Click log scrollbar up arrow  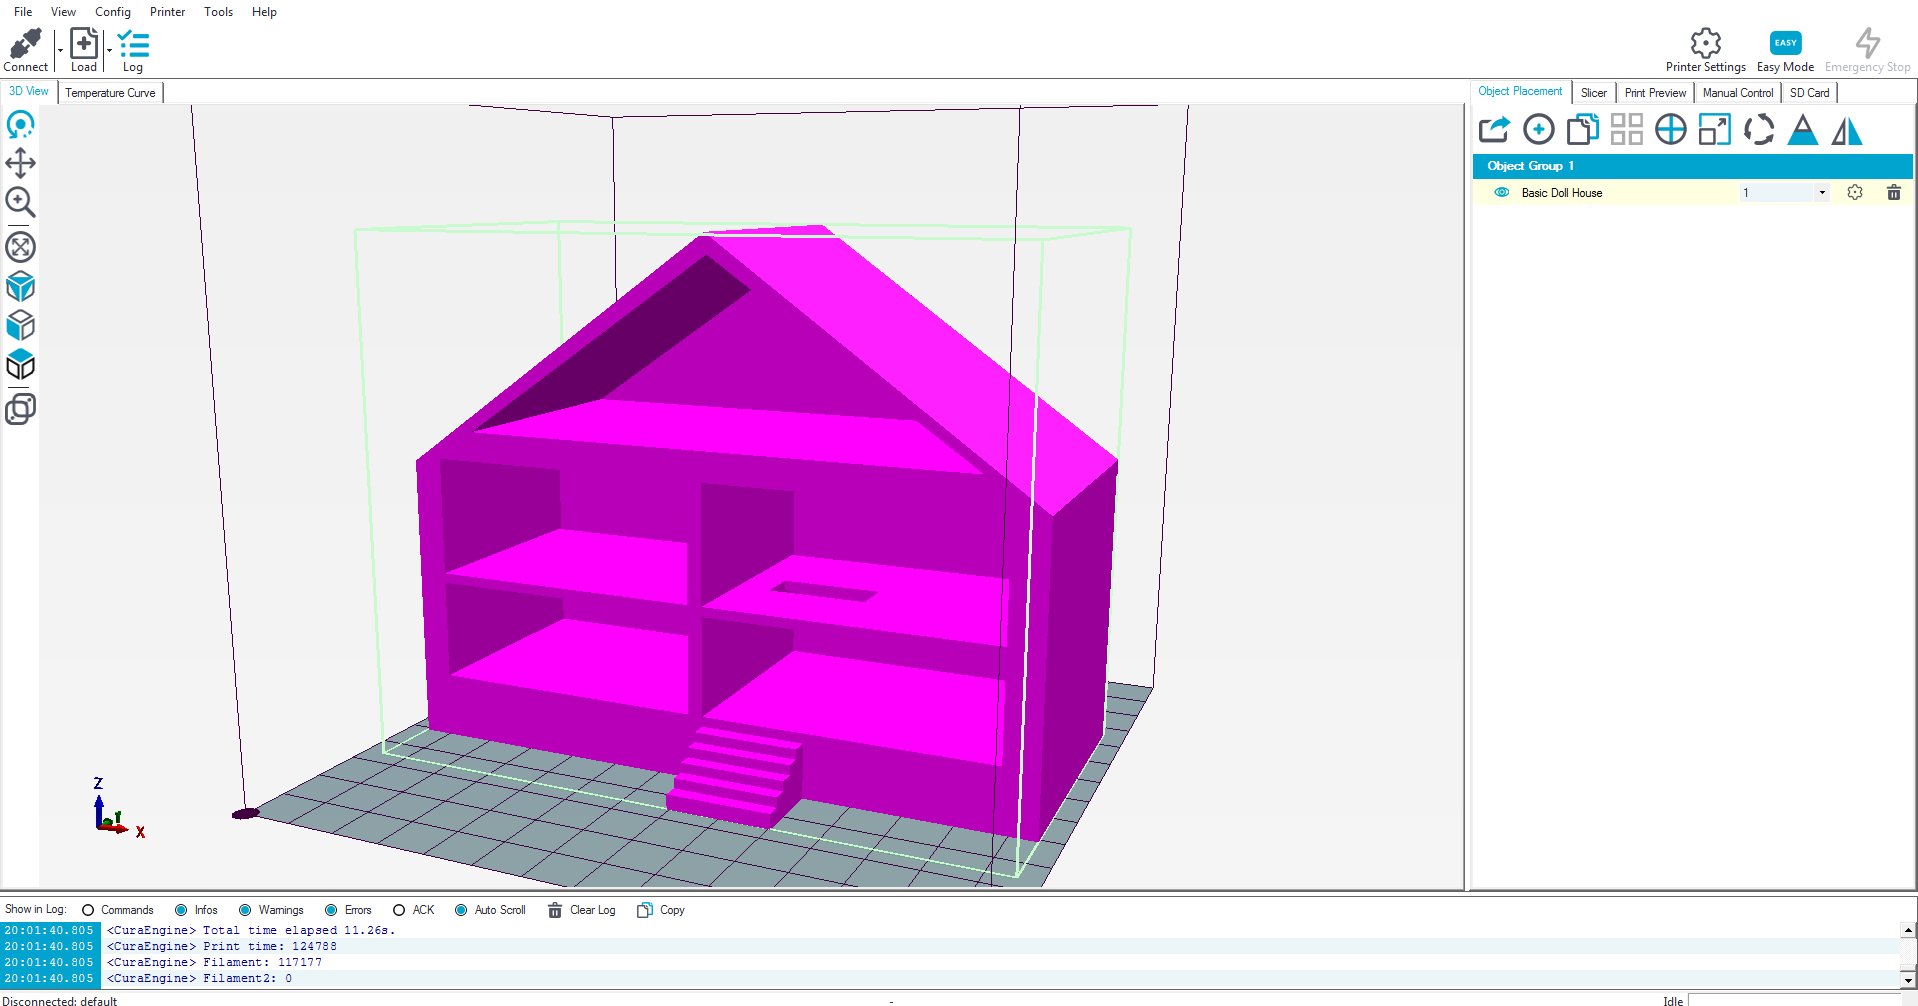1908,930
